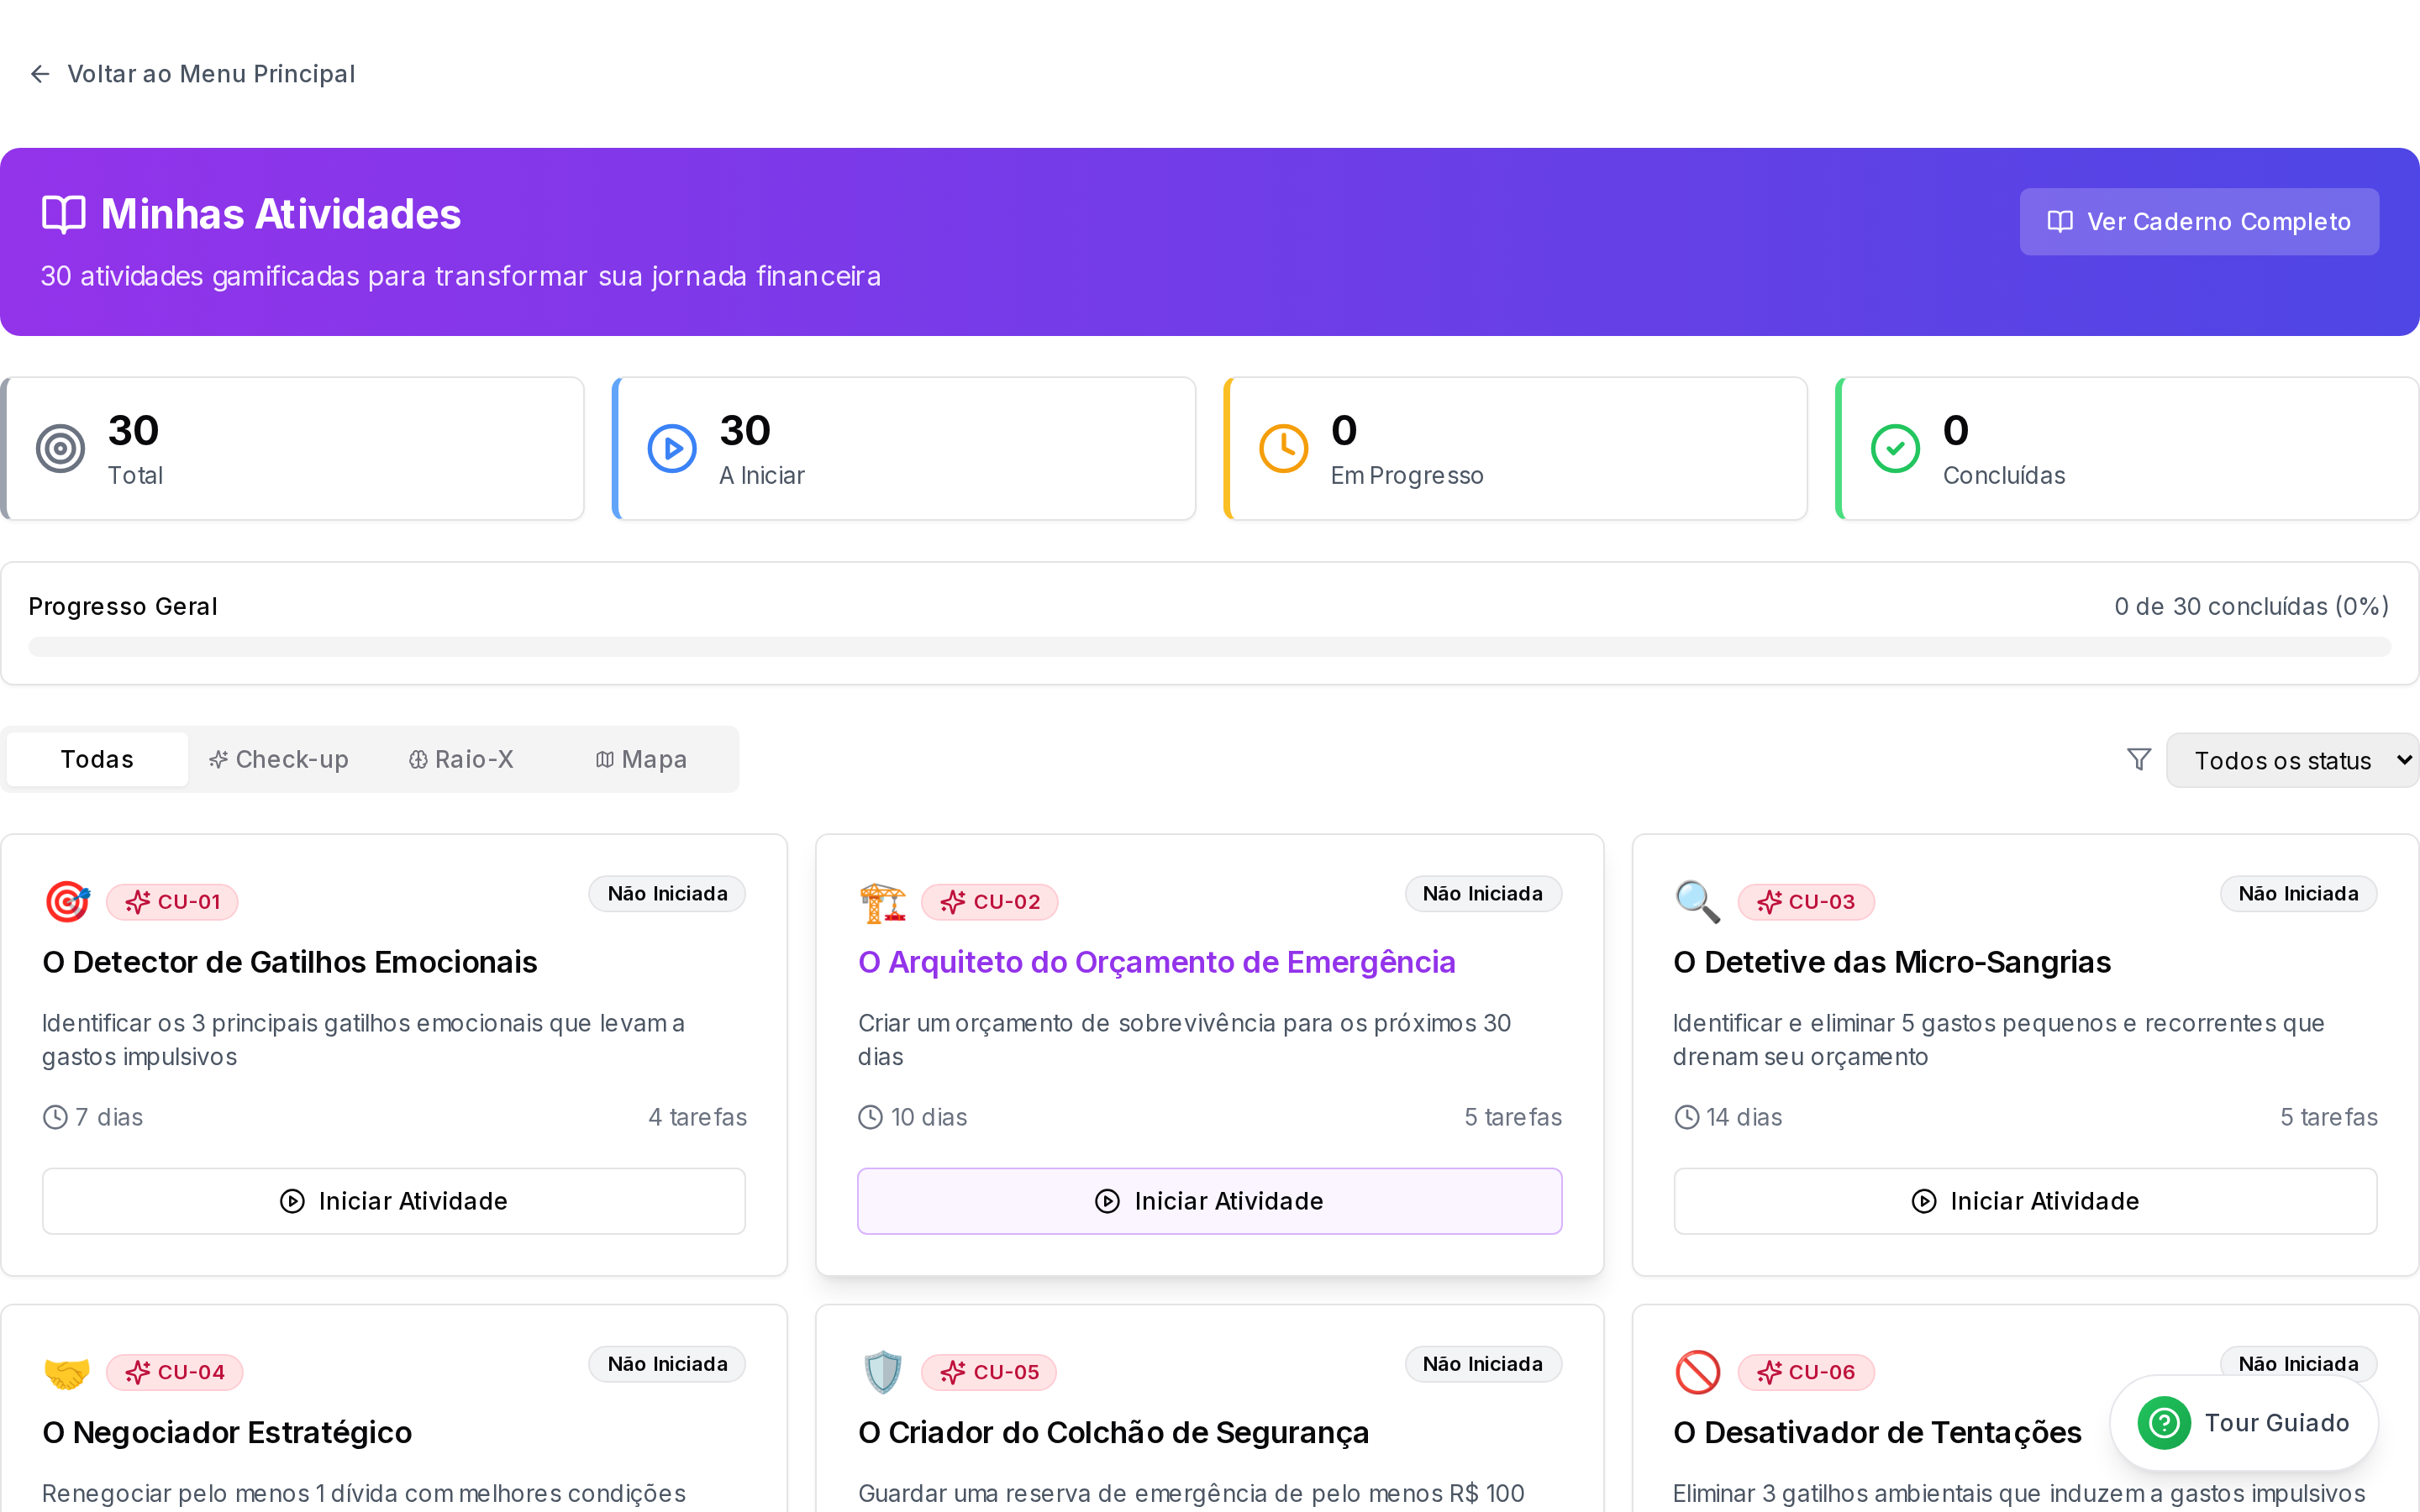Click the target icon in Total card
Screen dimensions: 2420x1512
60,449
